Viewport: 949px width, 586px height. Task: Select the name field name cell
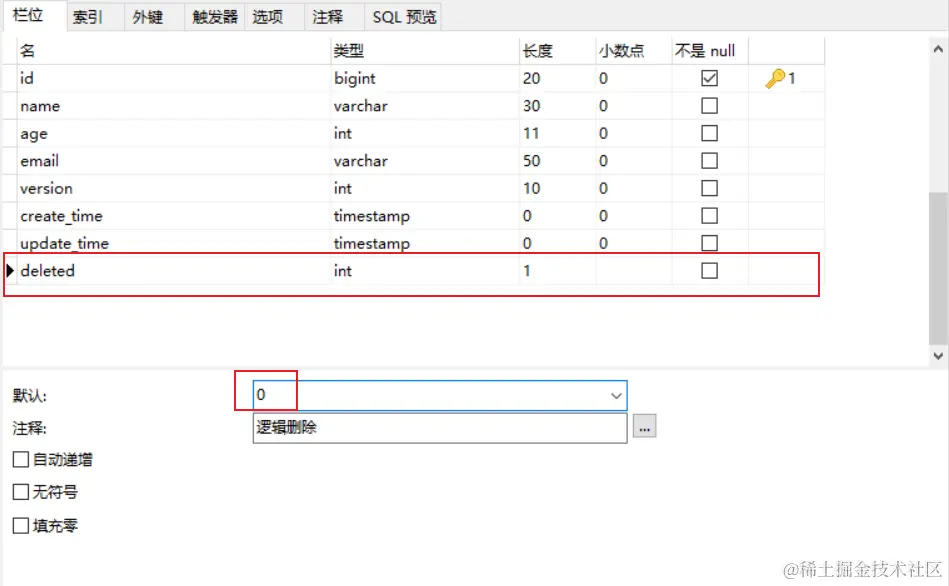173,106
